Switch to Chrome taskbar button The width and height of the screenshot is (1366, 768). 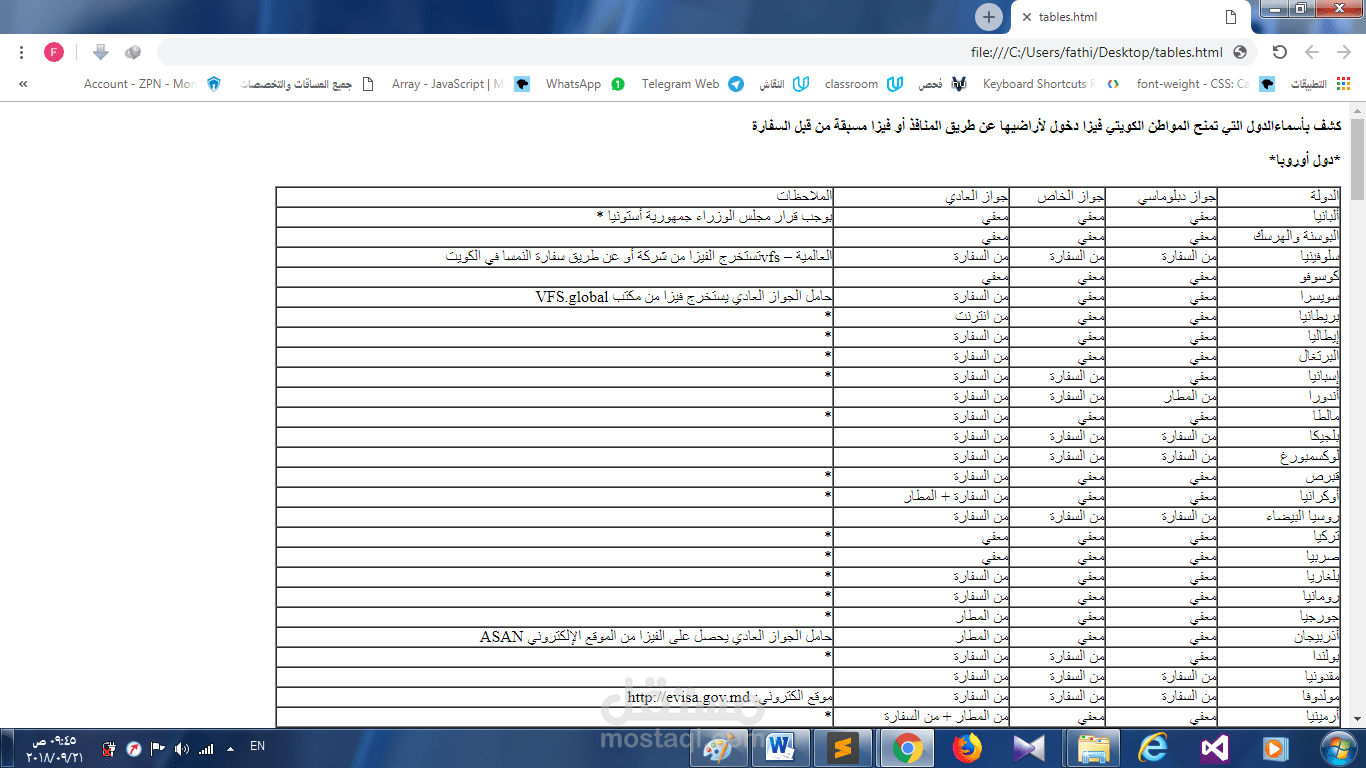(907, 748)
